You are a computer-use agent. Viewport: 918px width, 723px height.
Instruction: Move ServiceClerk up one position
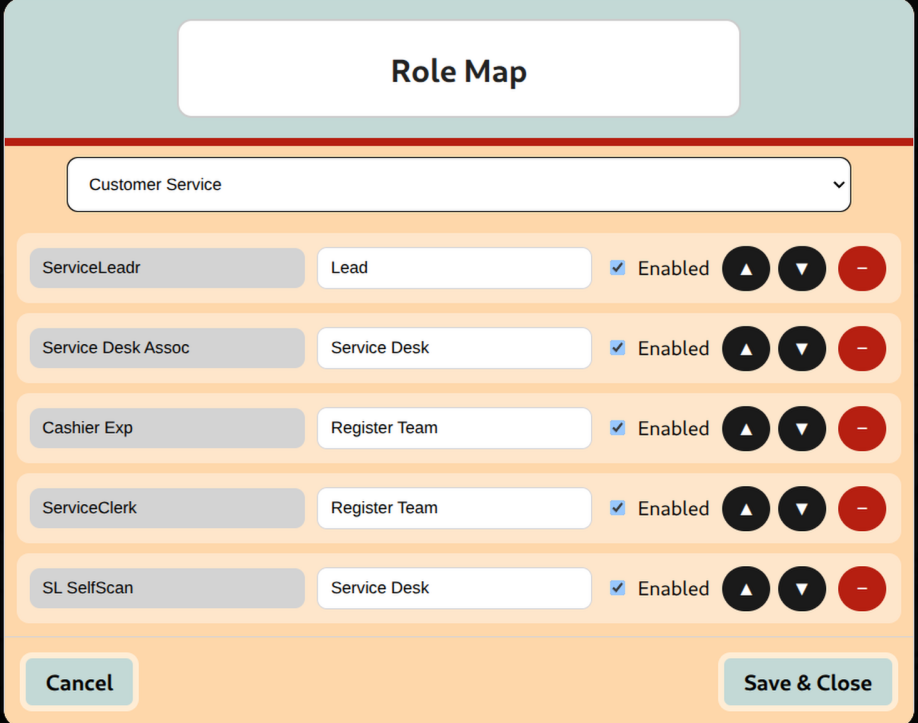point(745,508)
